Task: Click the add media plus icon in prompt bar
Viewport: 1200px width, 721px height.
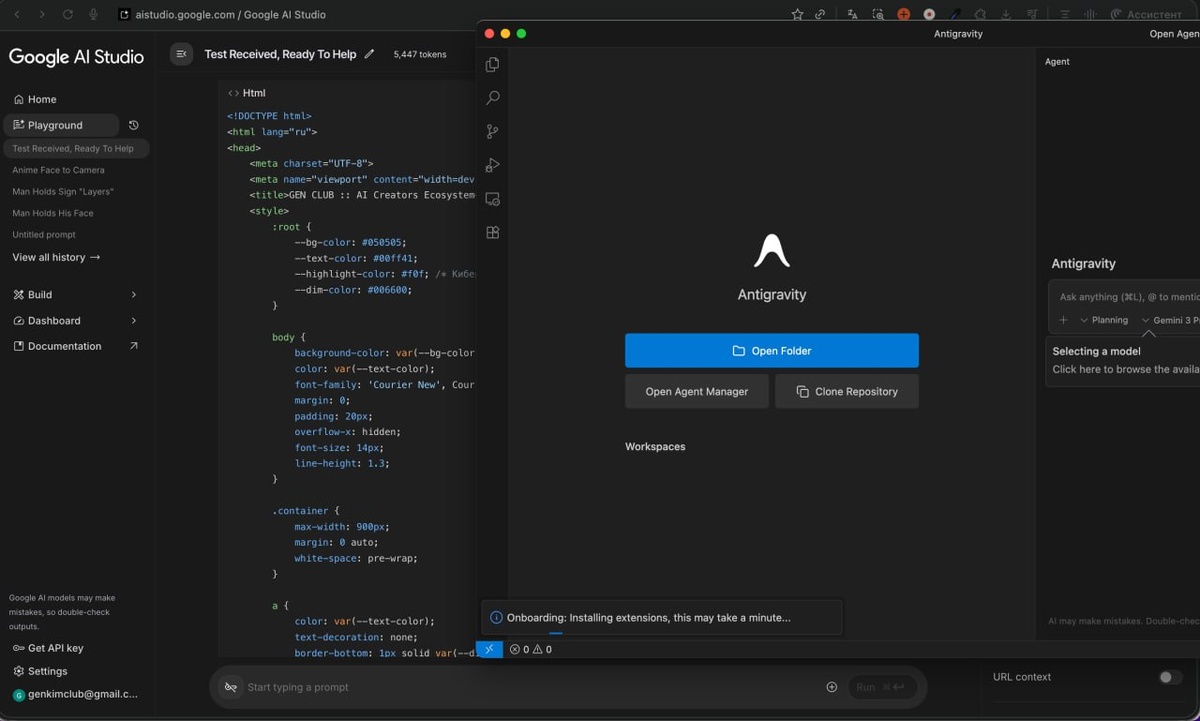Action: click(831, 687)
